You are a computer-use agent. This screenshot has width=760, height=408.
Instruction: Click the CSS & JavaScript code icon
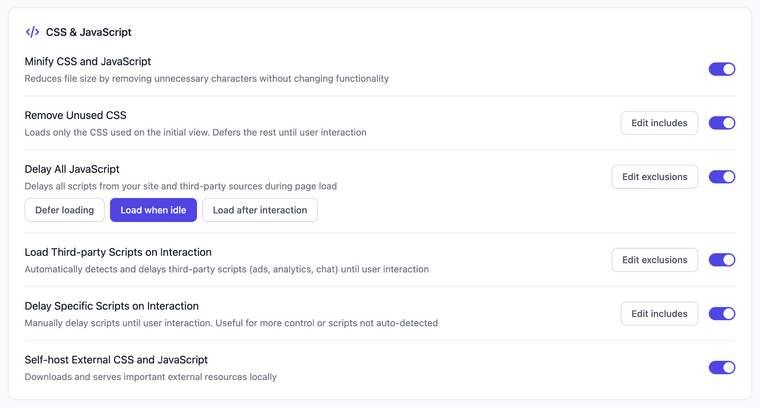click(x=32, y=32)
